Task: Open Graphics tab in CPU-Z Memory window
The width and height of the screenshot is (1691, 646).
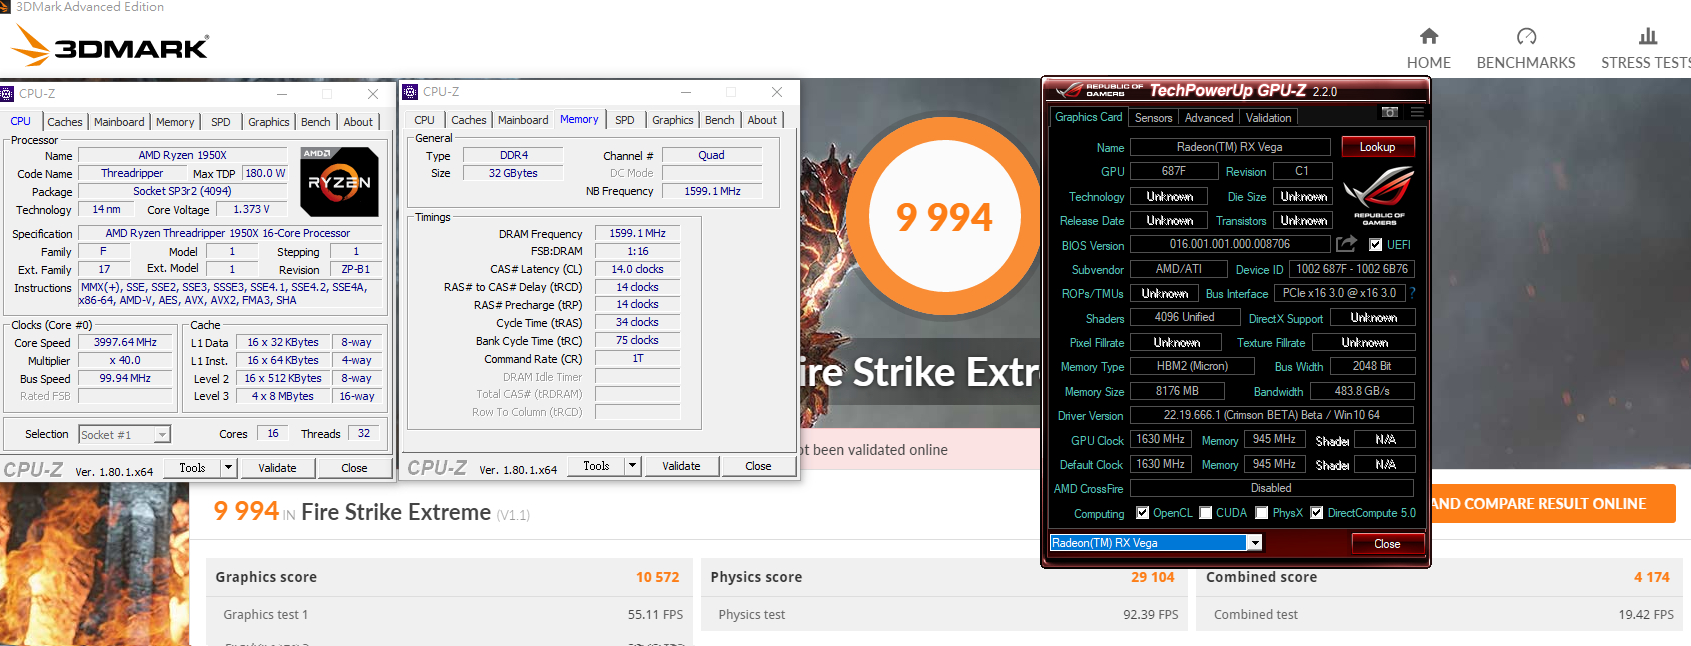Action: click(x=673, y=120)
